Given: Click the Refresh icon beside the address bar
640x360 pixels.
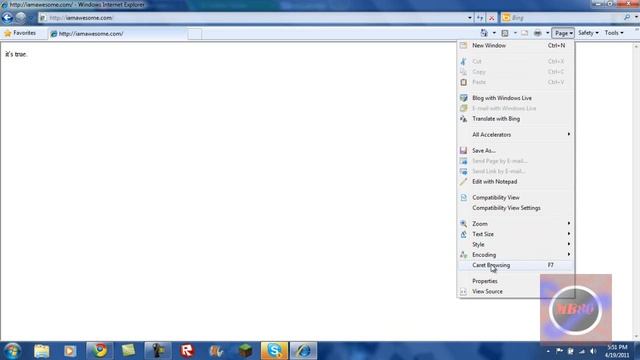Looking at the screenshot, I should (x=480, y=18).
